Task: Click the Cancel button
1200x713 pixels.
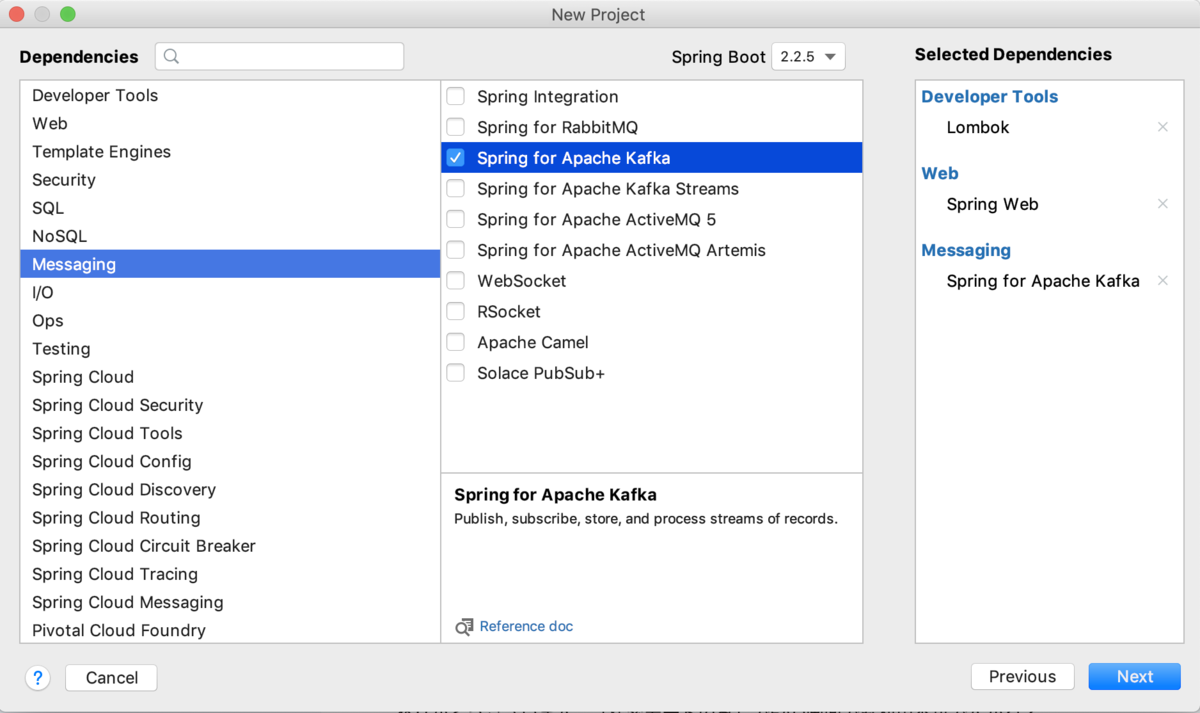Action: coord(111,678)
